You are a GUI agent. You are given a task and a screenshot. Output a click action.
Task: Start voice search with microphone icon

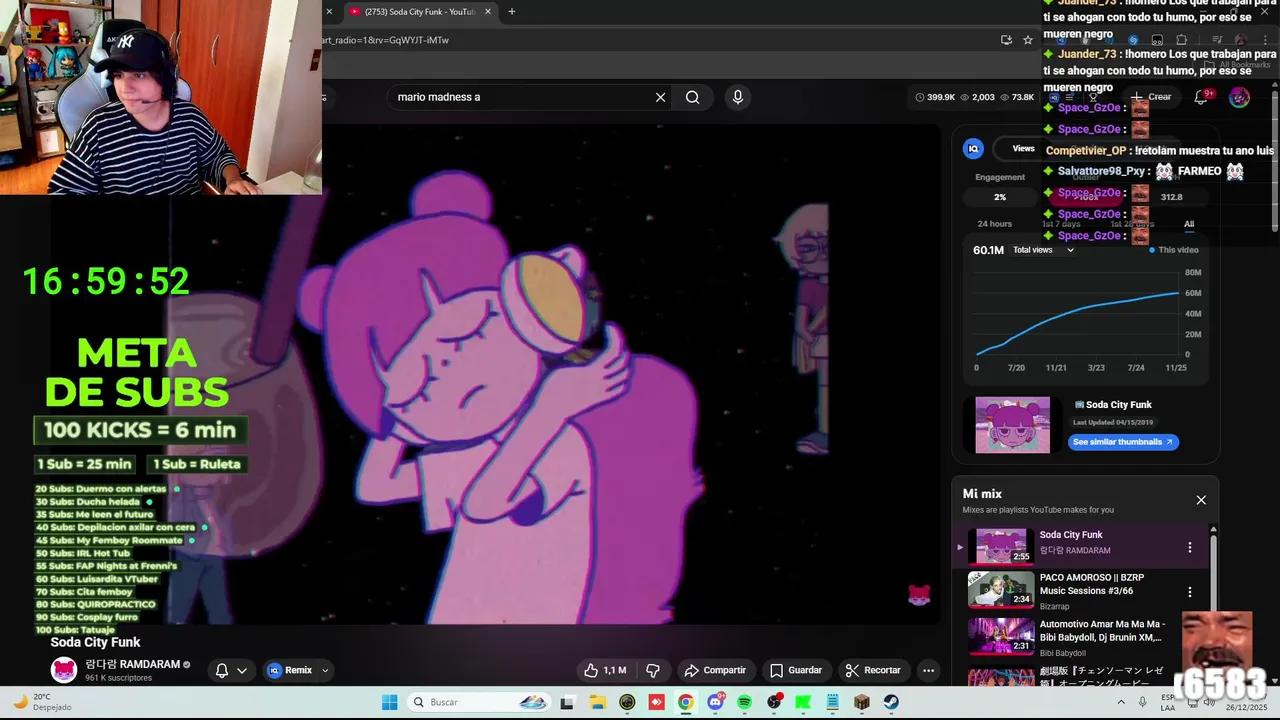tap(738, 97)
